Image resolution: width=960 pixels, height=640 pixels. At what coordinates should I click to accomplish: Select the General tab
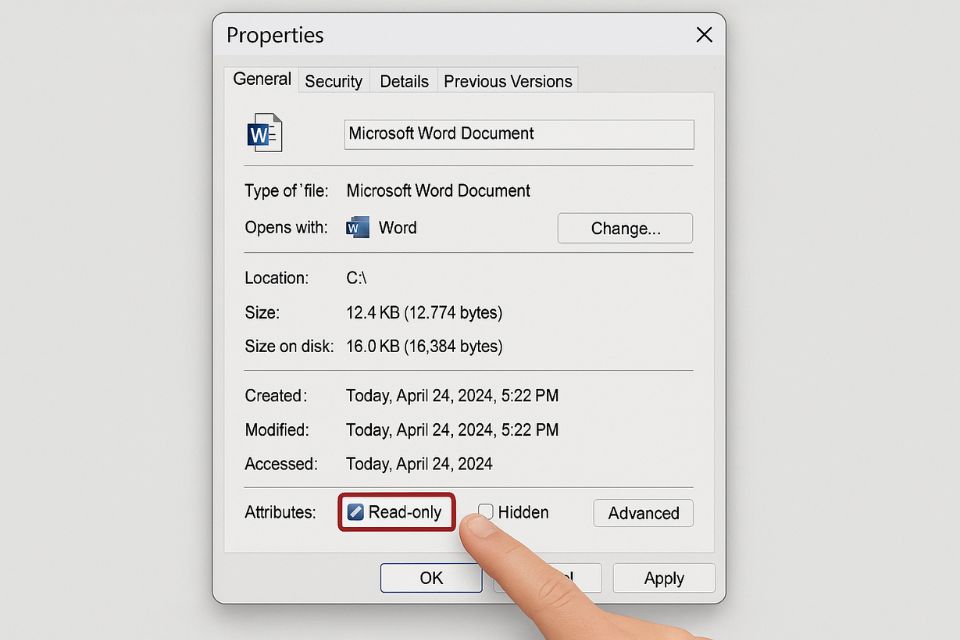click(261, 79)
